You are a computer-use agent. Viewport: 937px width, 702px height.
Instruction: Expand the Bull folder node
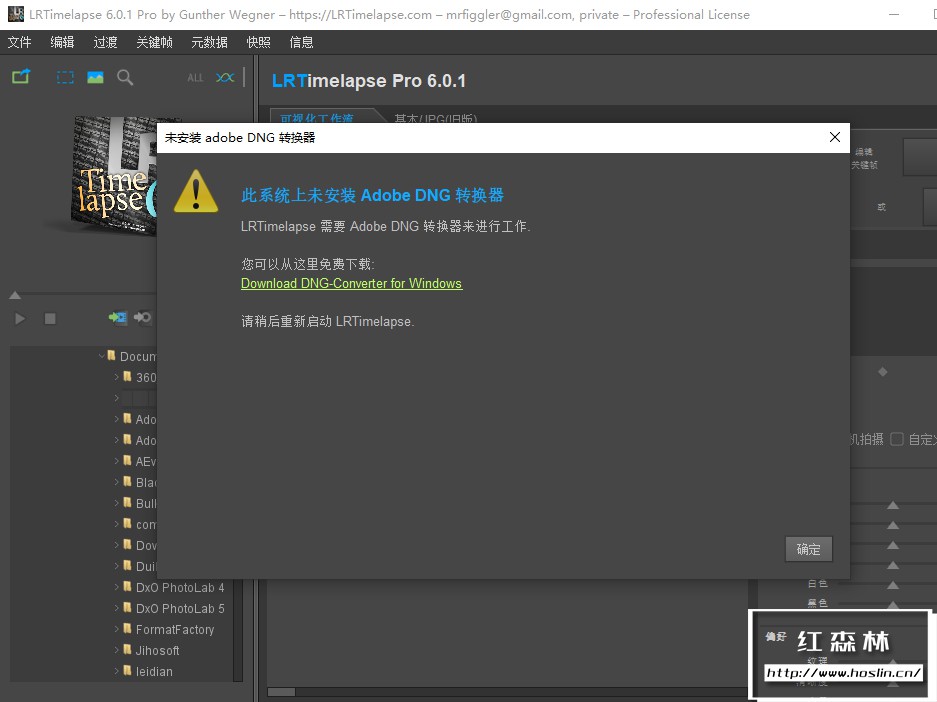coord(117,503)
